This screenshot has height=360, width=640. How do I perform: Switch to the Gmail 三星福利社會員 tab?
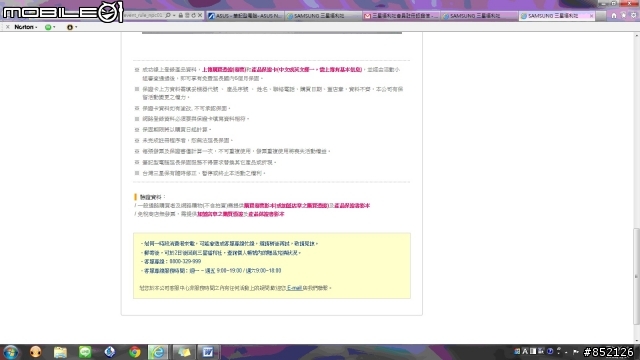coord(401,16)
